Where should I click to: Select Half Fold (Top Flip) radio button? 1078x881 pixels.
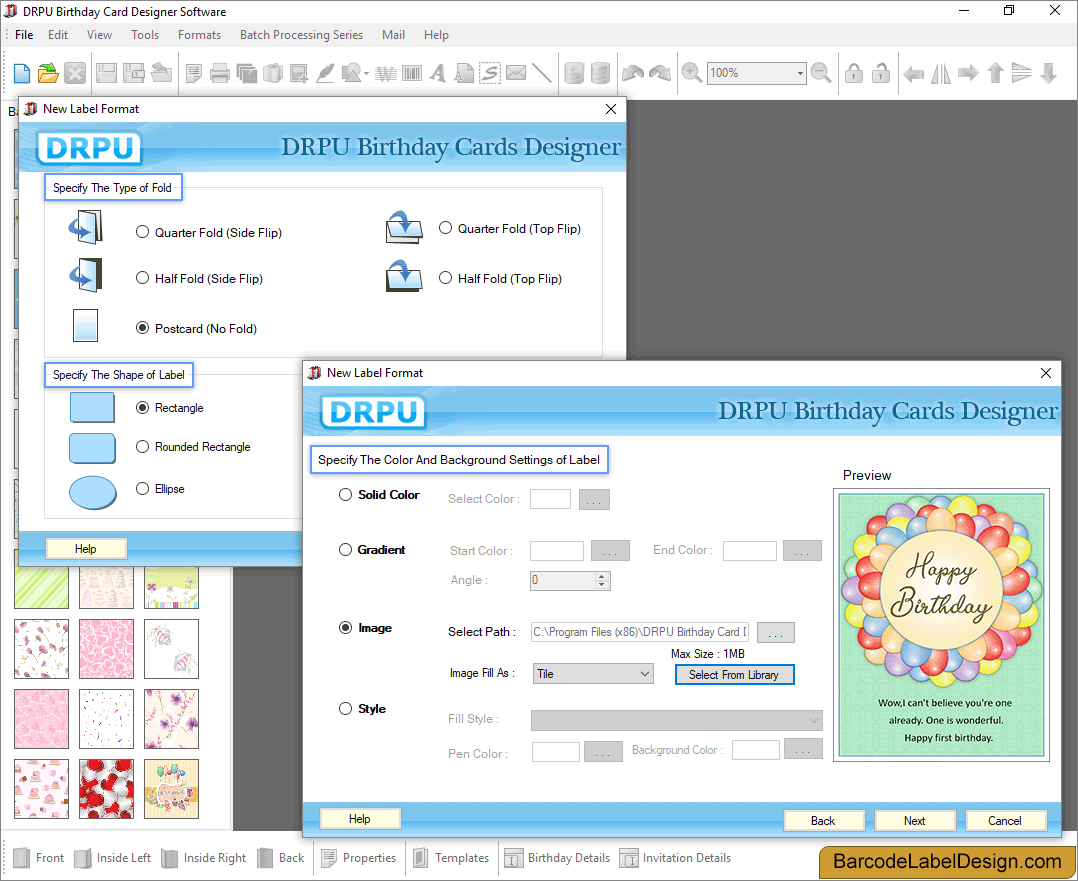446,278
